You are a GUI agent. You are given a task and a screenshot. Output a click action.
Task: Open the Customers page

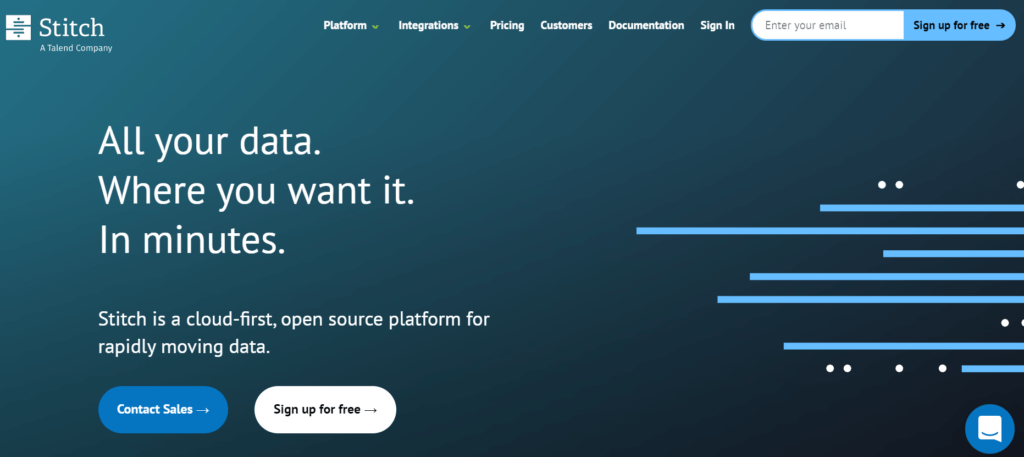pyautogui.click(x=566, y=25)
